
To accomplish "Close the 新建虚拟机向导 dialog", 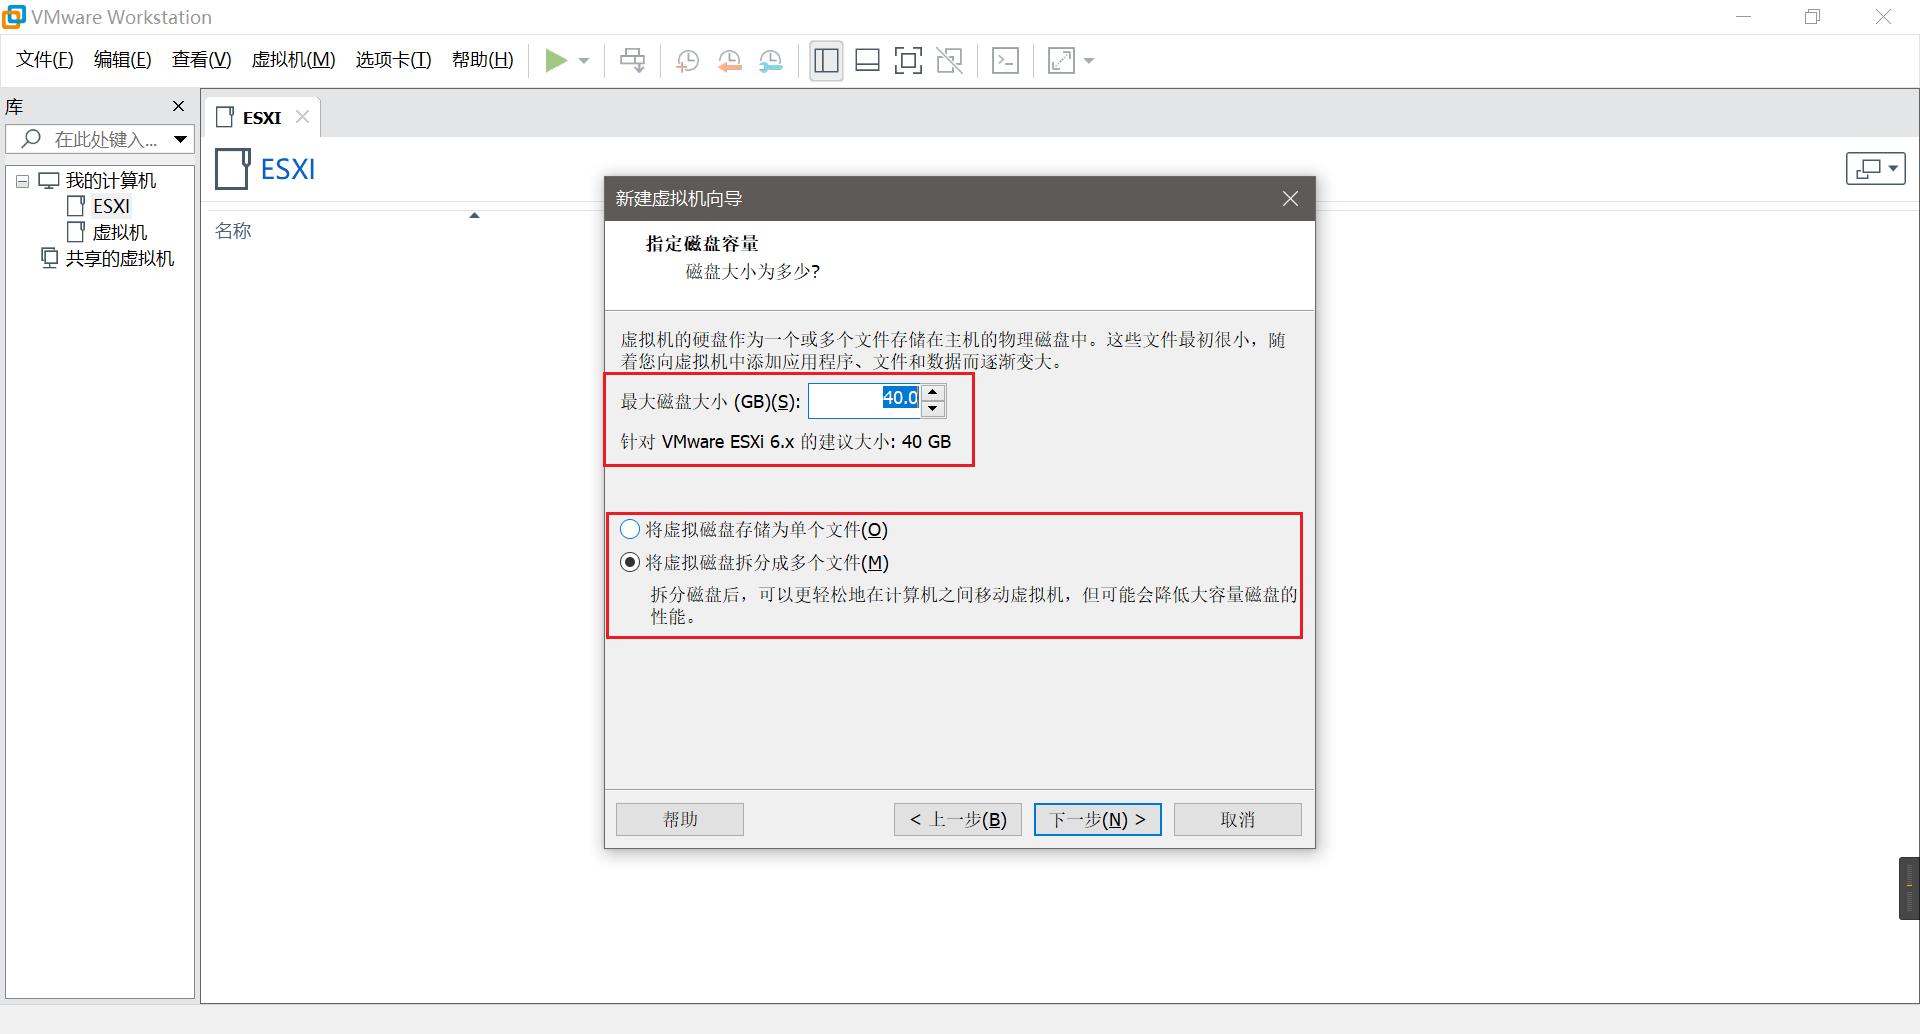I will (x=1290, y=199).
